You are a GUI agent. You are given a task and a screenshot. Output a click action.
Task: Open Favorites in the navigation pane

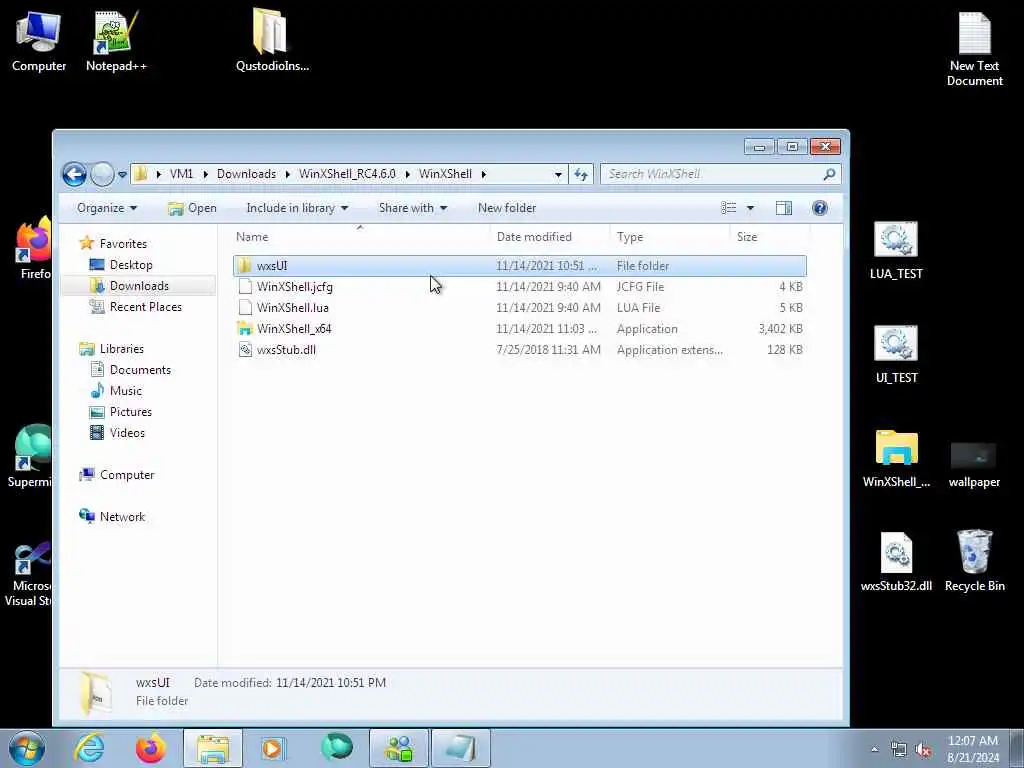(123, 244)
